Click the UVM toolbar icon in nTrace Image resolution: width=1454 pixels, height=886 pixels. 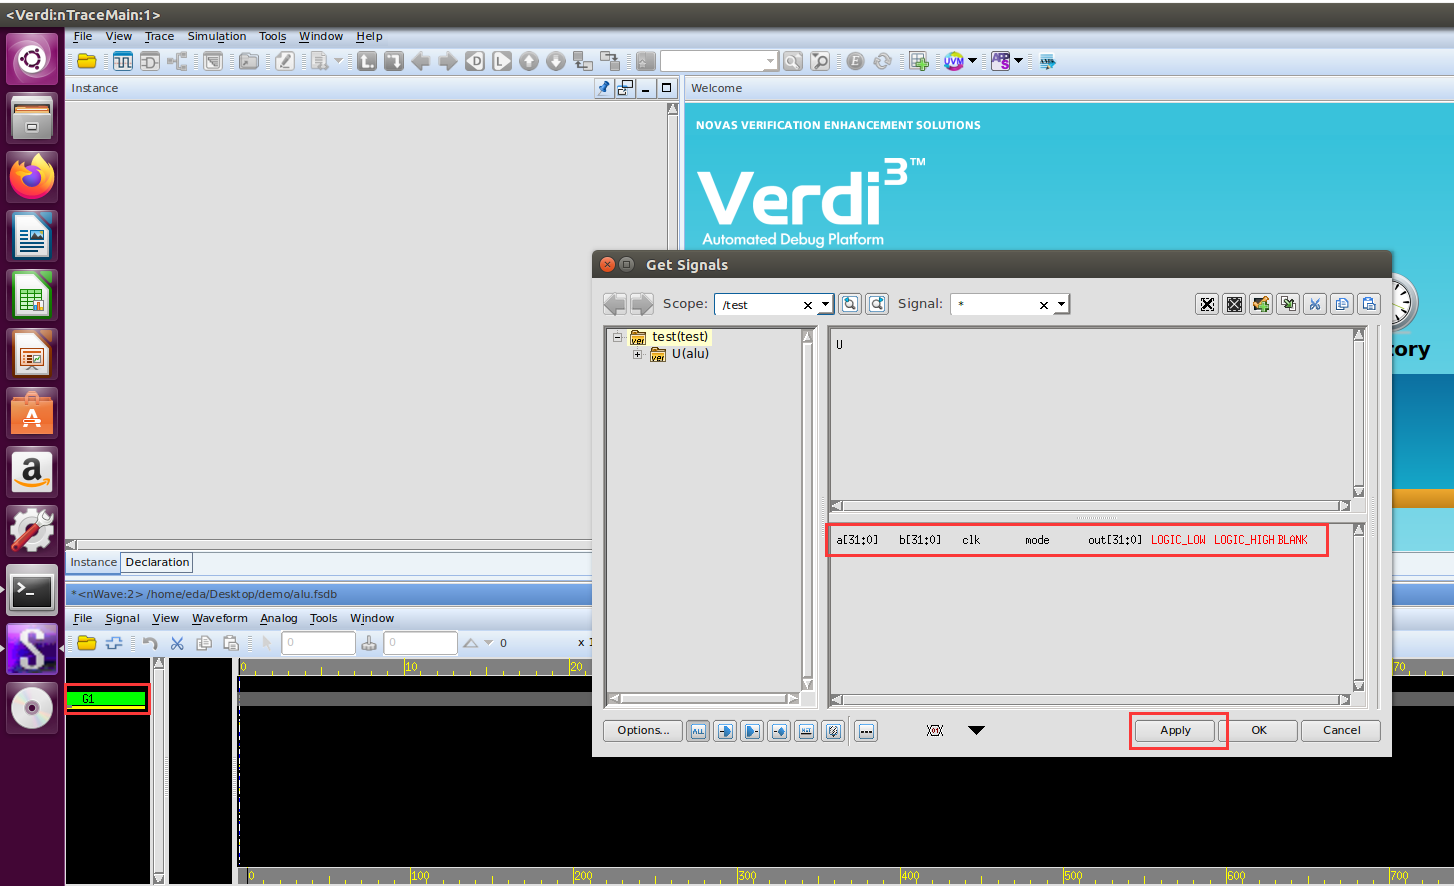(x=955, y=61)
